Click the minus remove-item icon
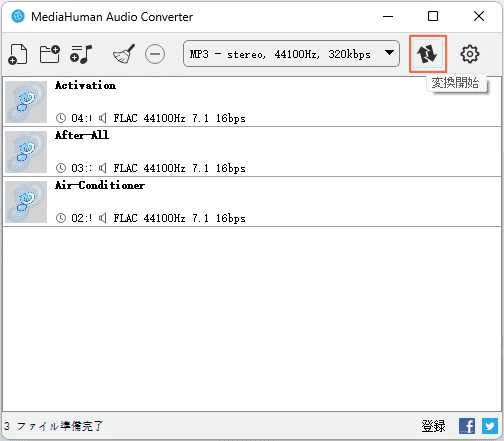504x441 pixels. coord(155,54)
